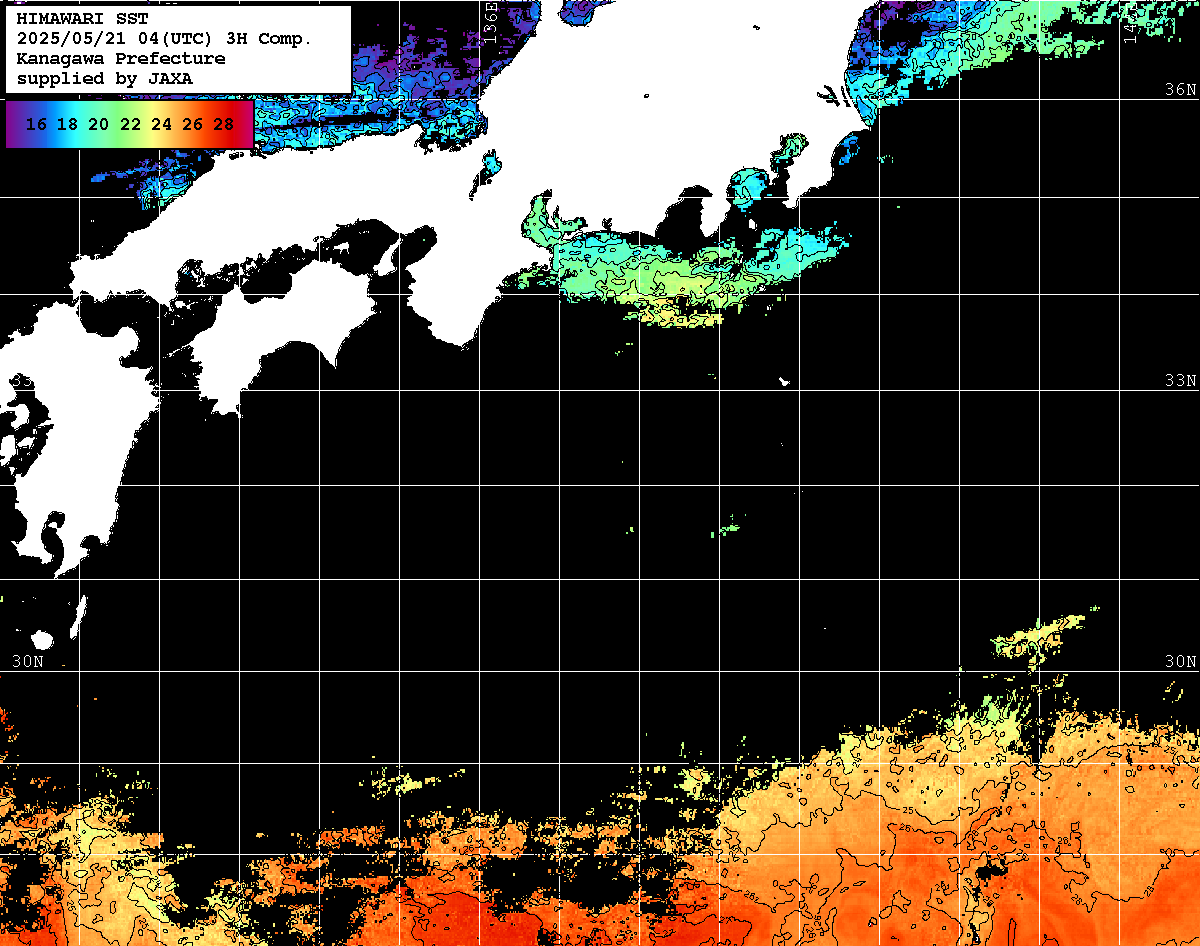Select the "20" legend temperature value
1200x946 pixels.
coord(98,125)
